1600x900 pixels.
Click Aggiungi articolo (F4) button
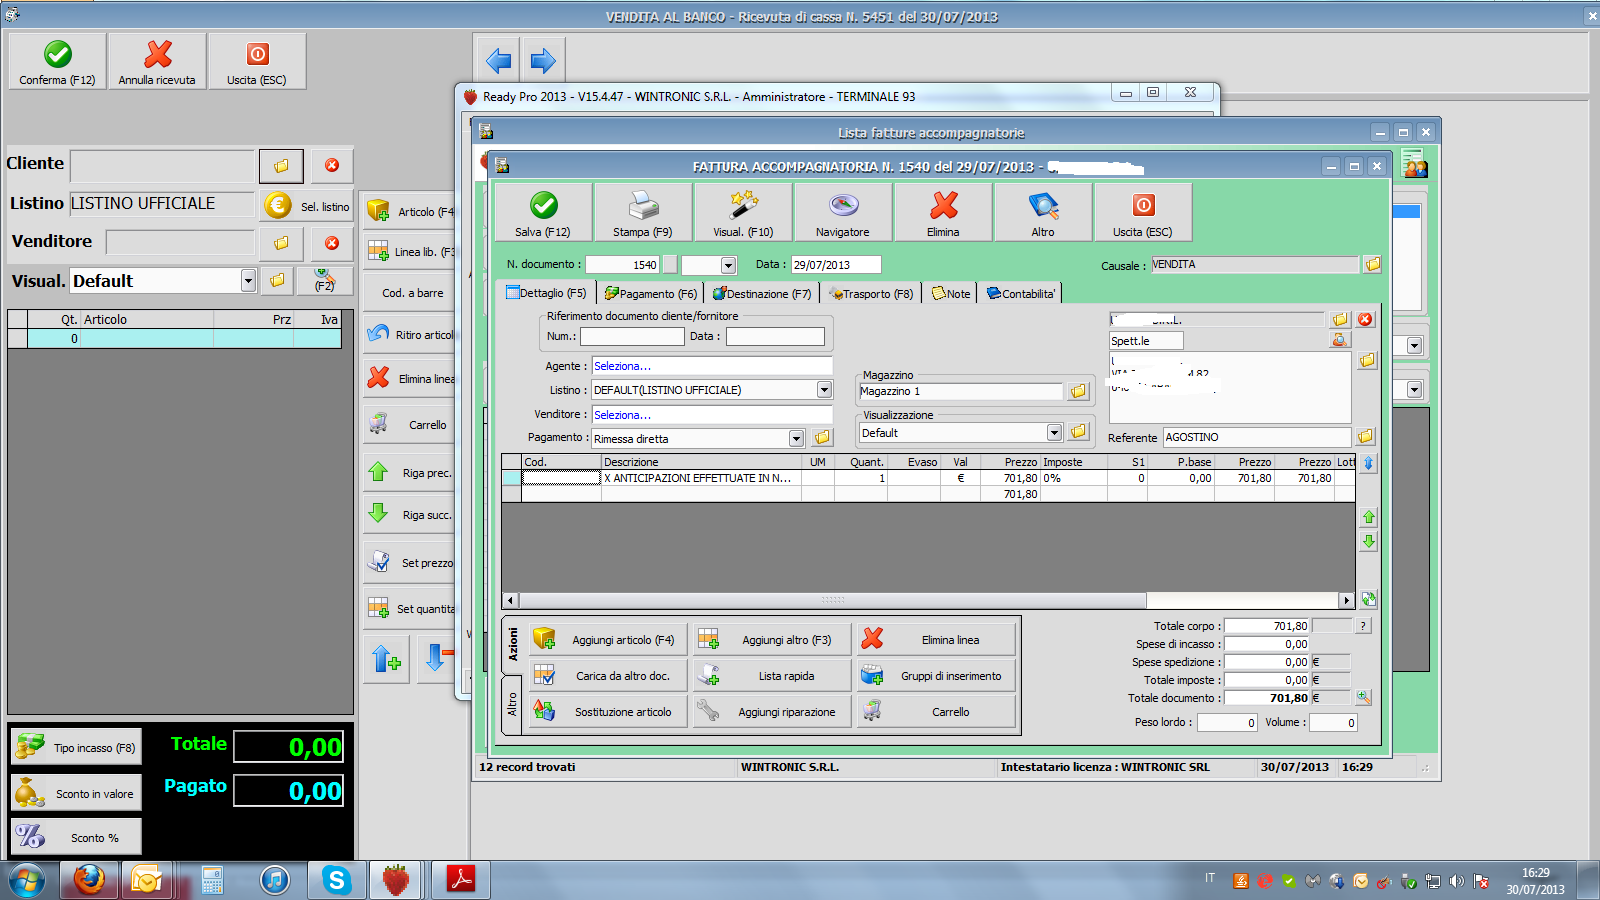pos(608,640)
